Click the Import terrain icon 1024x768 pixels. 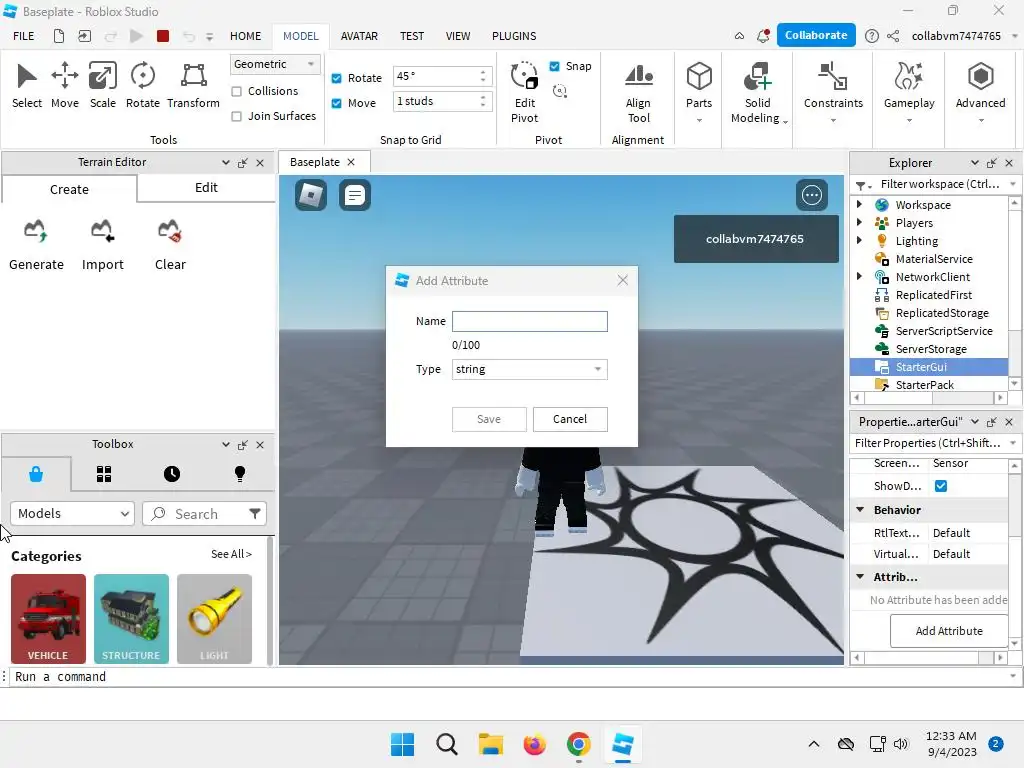(103, 231)
